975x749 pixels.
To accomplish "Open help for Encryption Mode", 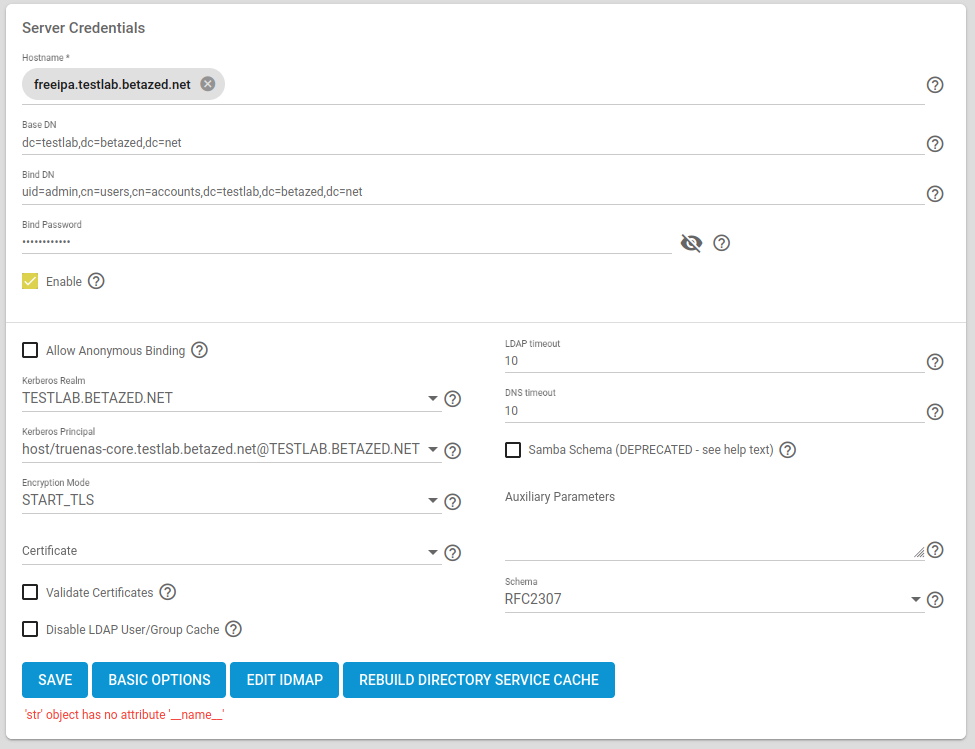I will point(453,502).
